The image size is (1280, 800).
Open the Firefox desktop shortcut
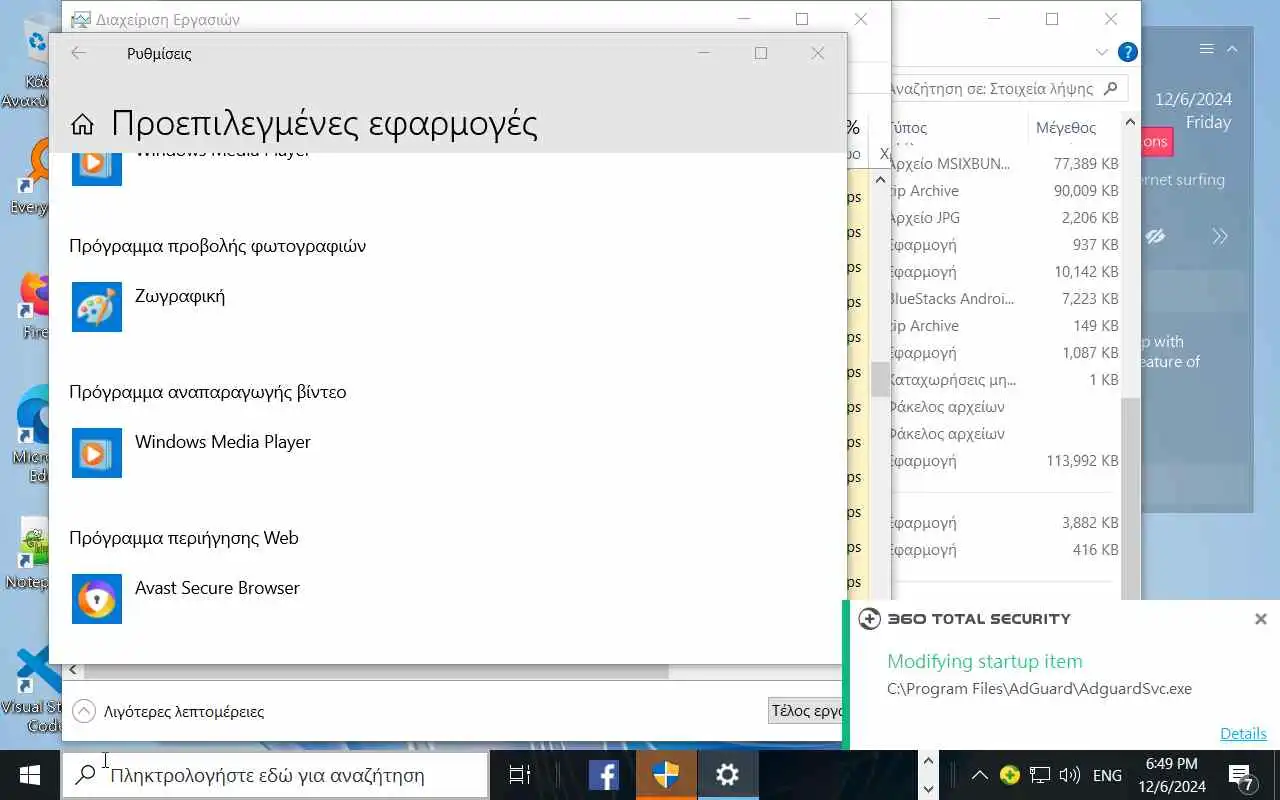32,306
